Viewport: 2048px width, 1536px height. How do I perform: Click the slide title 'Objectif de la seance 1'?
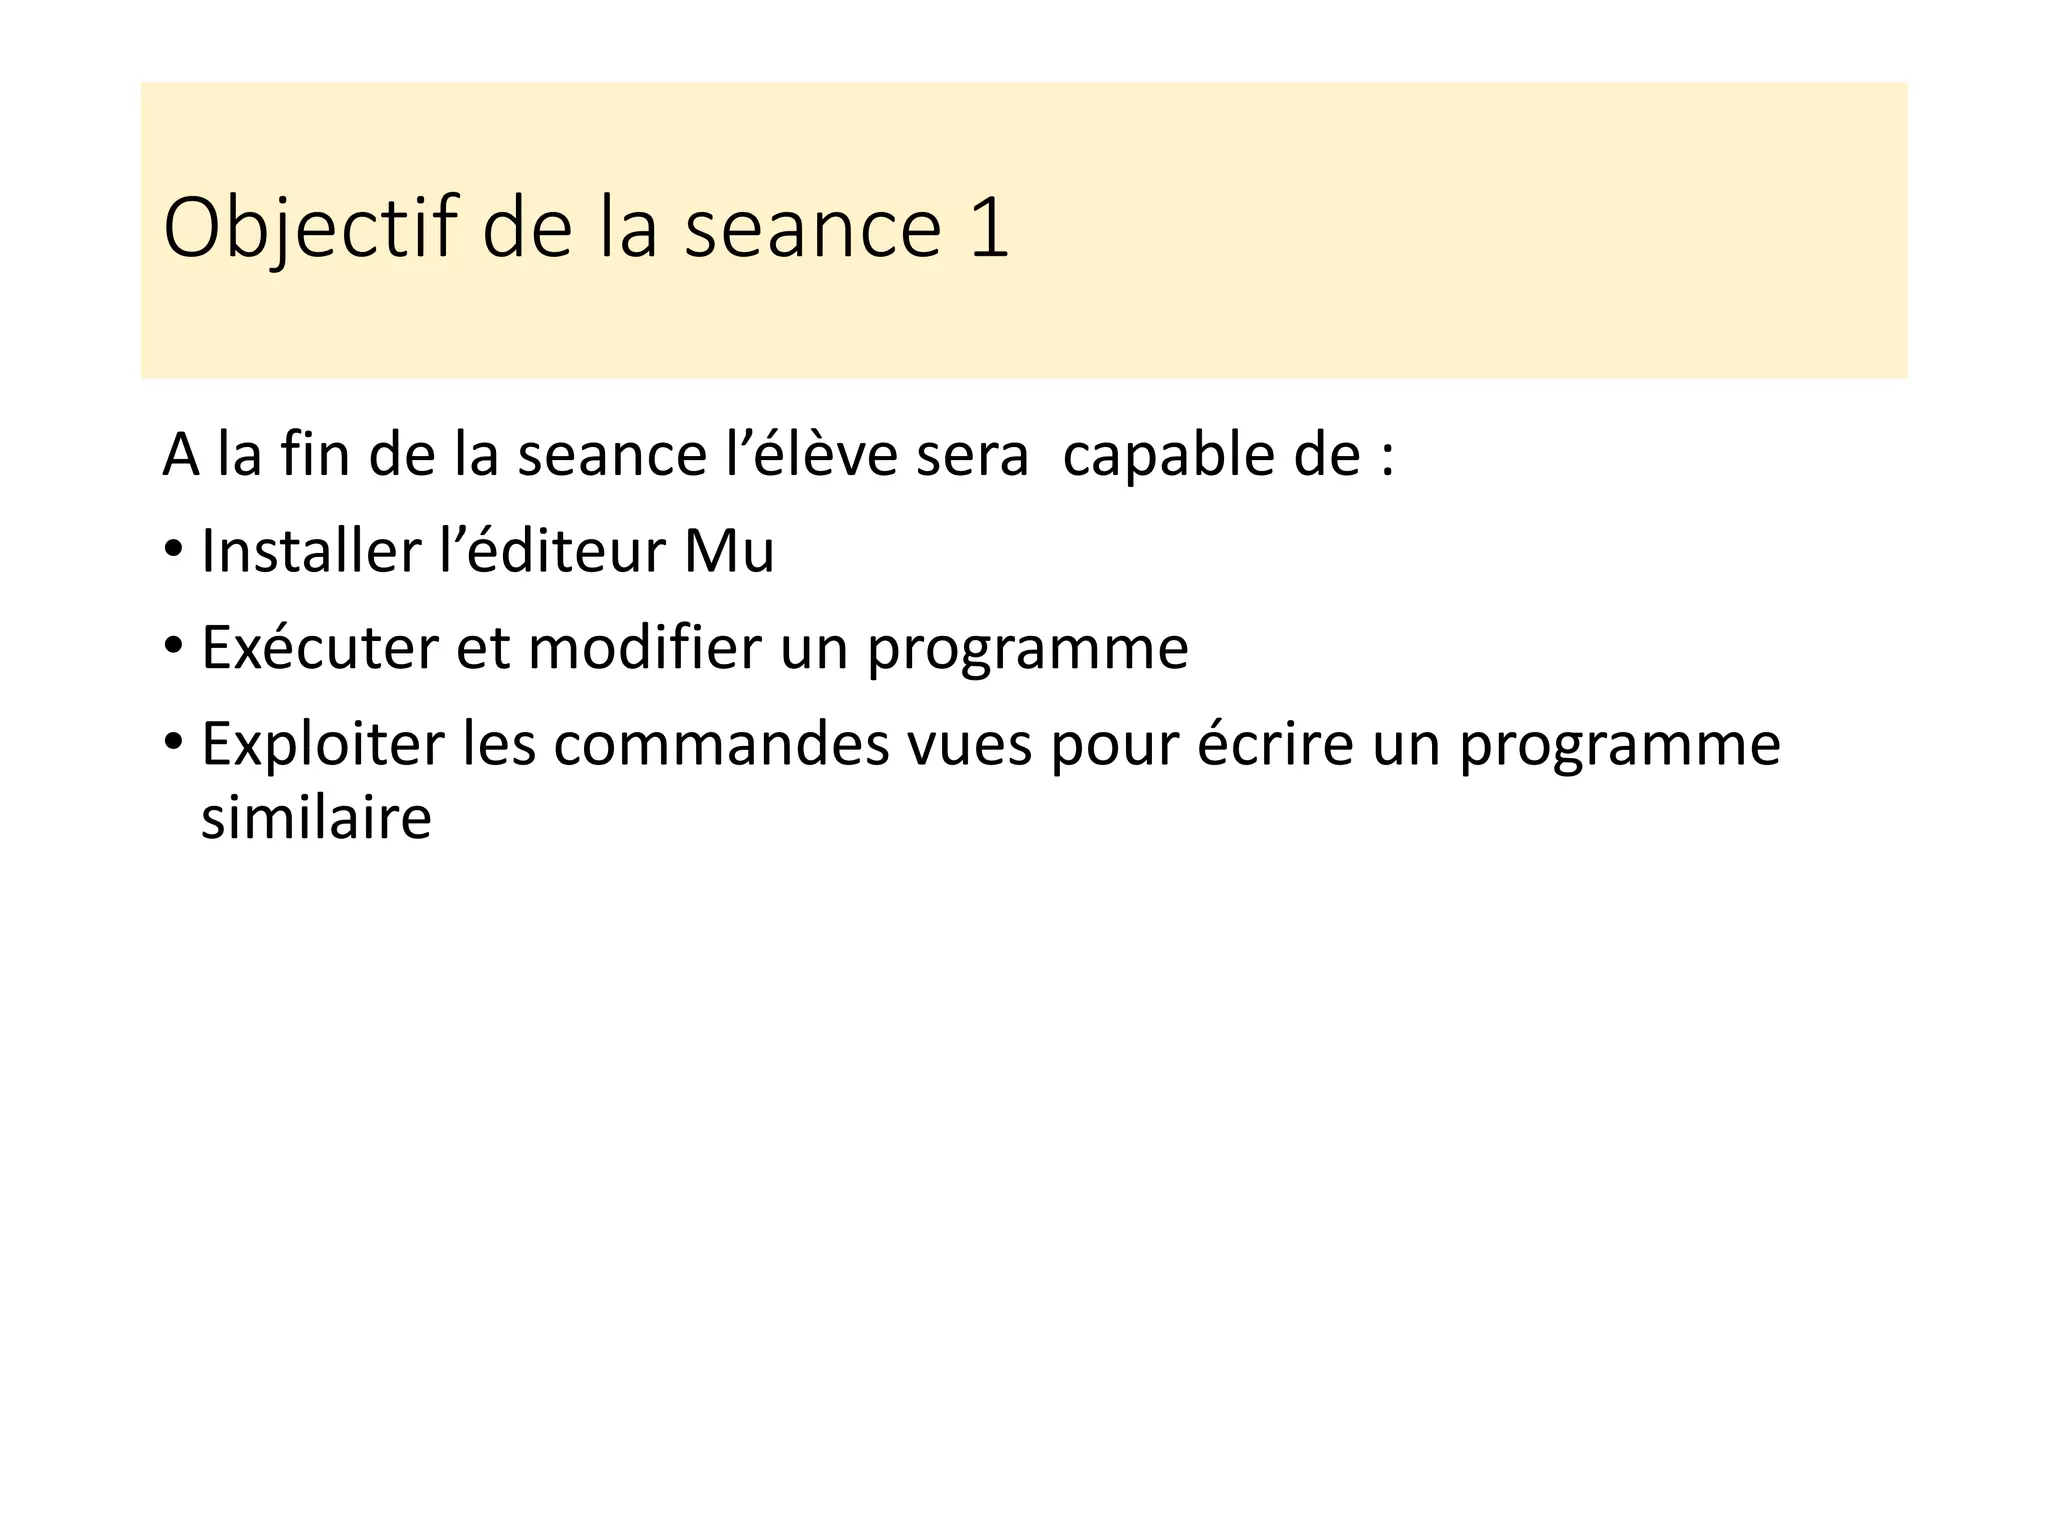(x=585, y=229)
